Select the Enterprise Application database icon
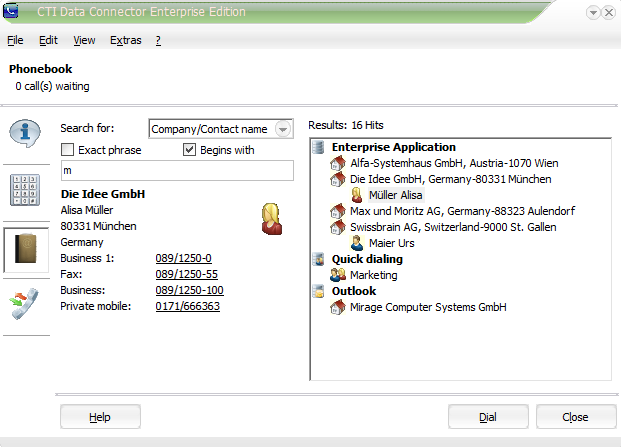 tap(319, 147)
